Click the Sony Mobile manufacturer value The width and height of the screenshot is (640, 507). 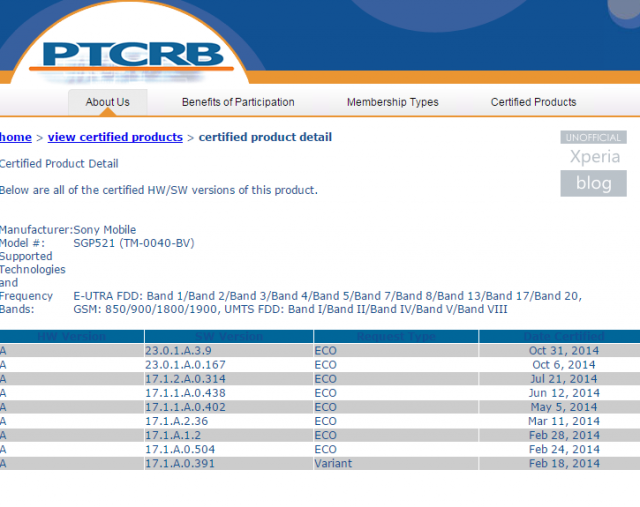point(104,230)
